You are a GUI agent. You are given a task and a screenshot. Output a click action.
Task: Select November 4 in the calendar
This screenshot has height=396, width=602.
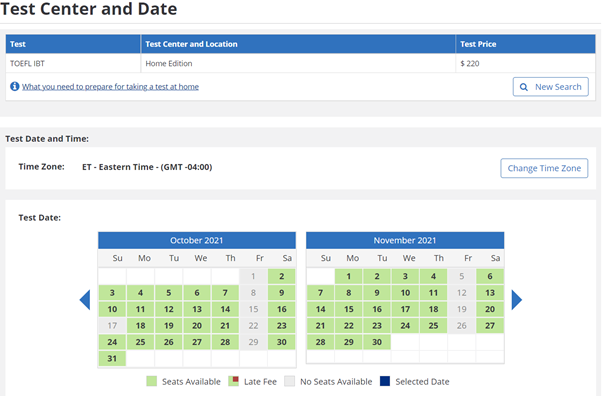433,276
